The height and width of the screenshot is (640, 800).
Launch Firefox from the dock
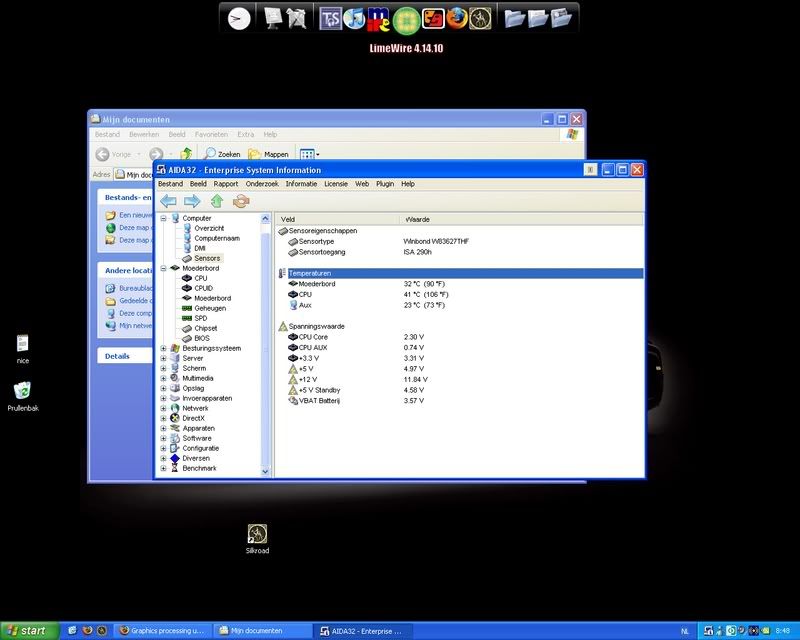coord(457,18)
